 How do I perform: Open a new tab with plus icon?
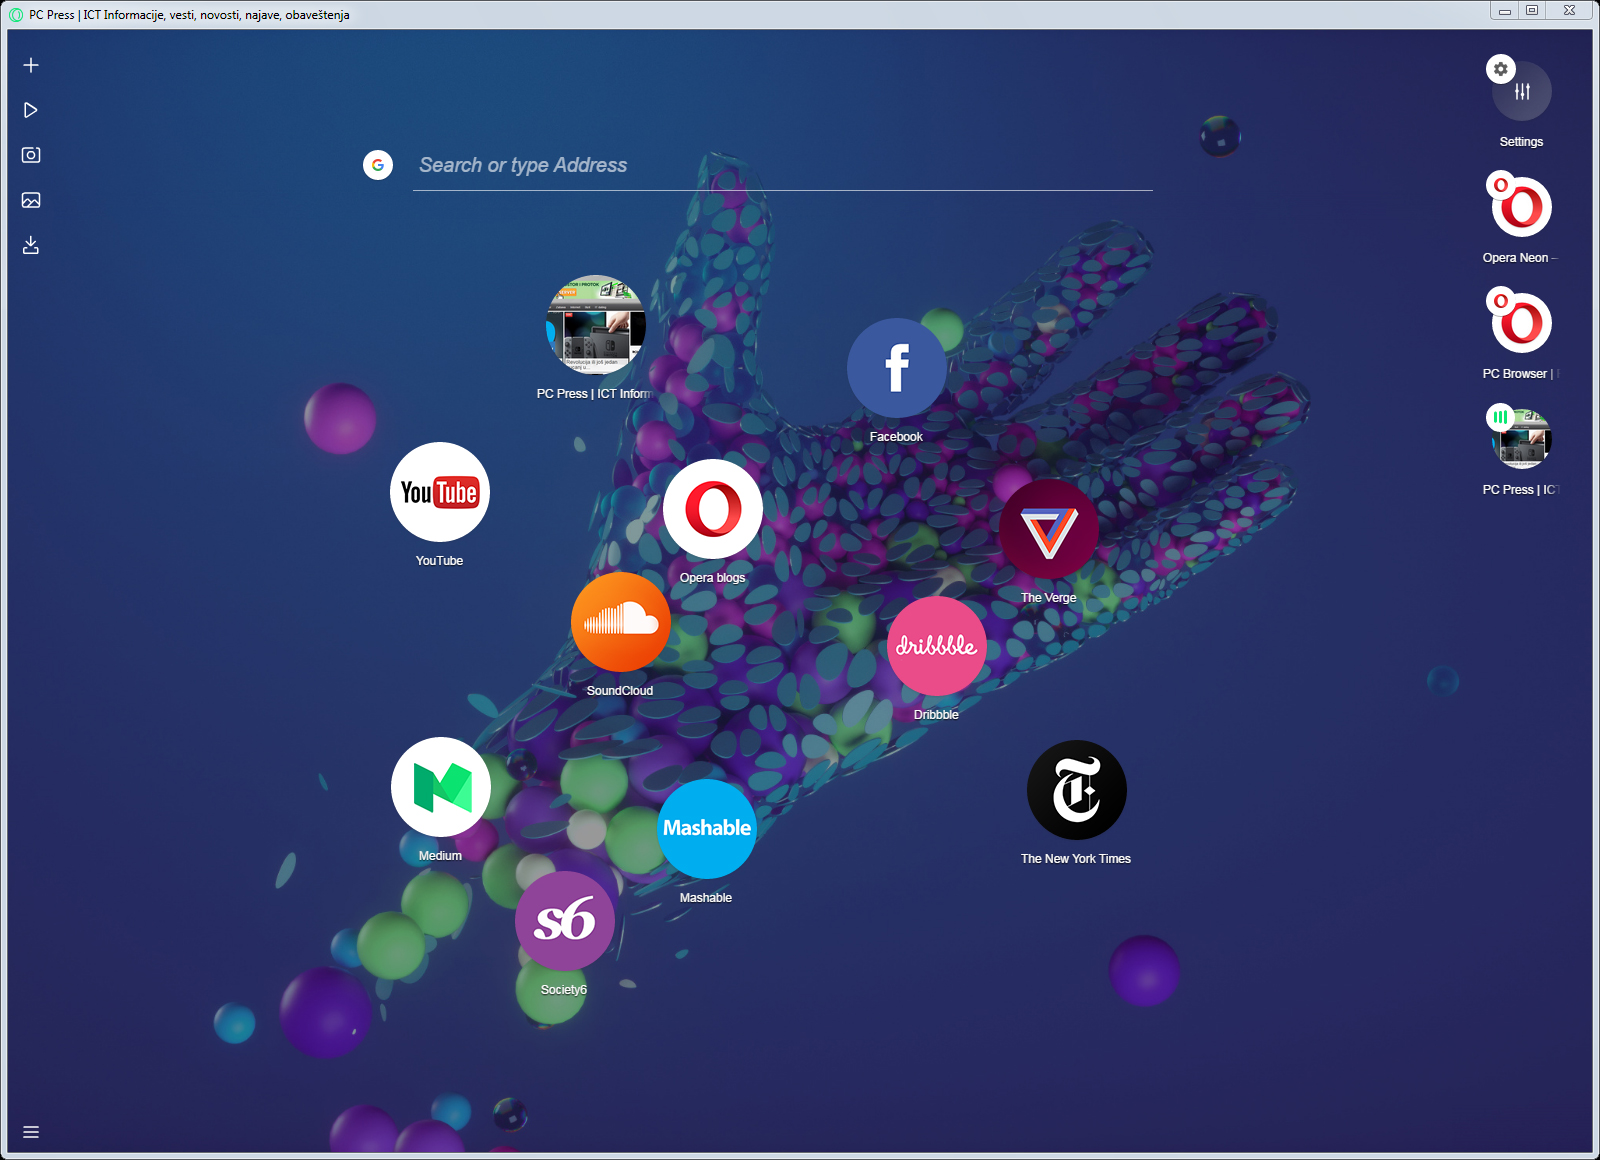pyautogui.click(x=31, y=65)
